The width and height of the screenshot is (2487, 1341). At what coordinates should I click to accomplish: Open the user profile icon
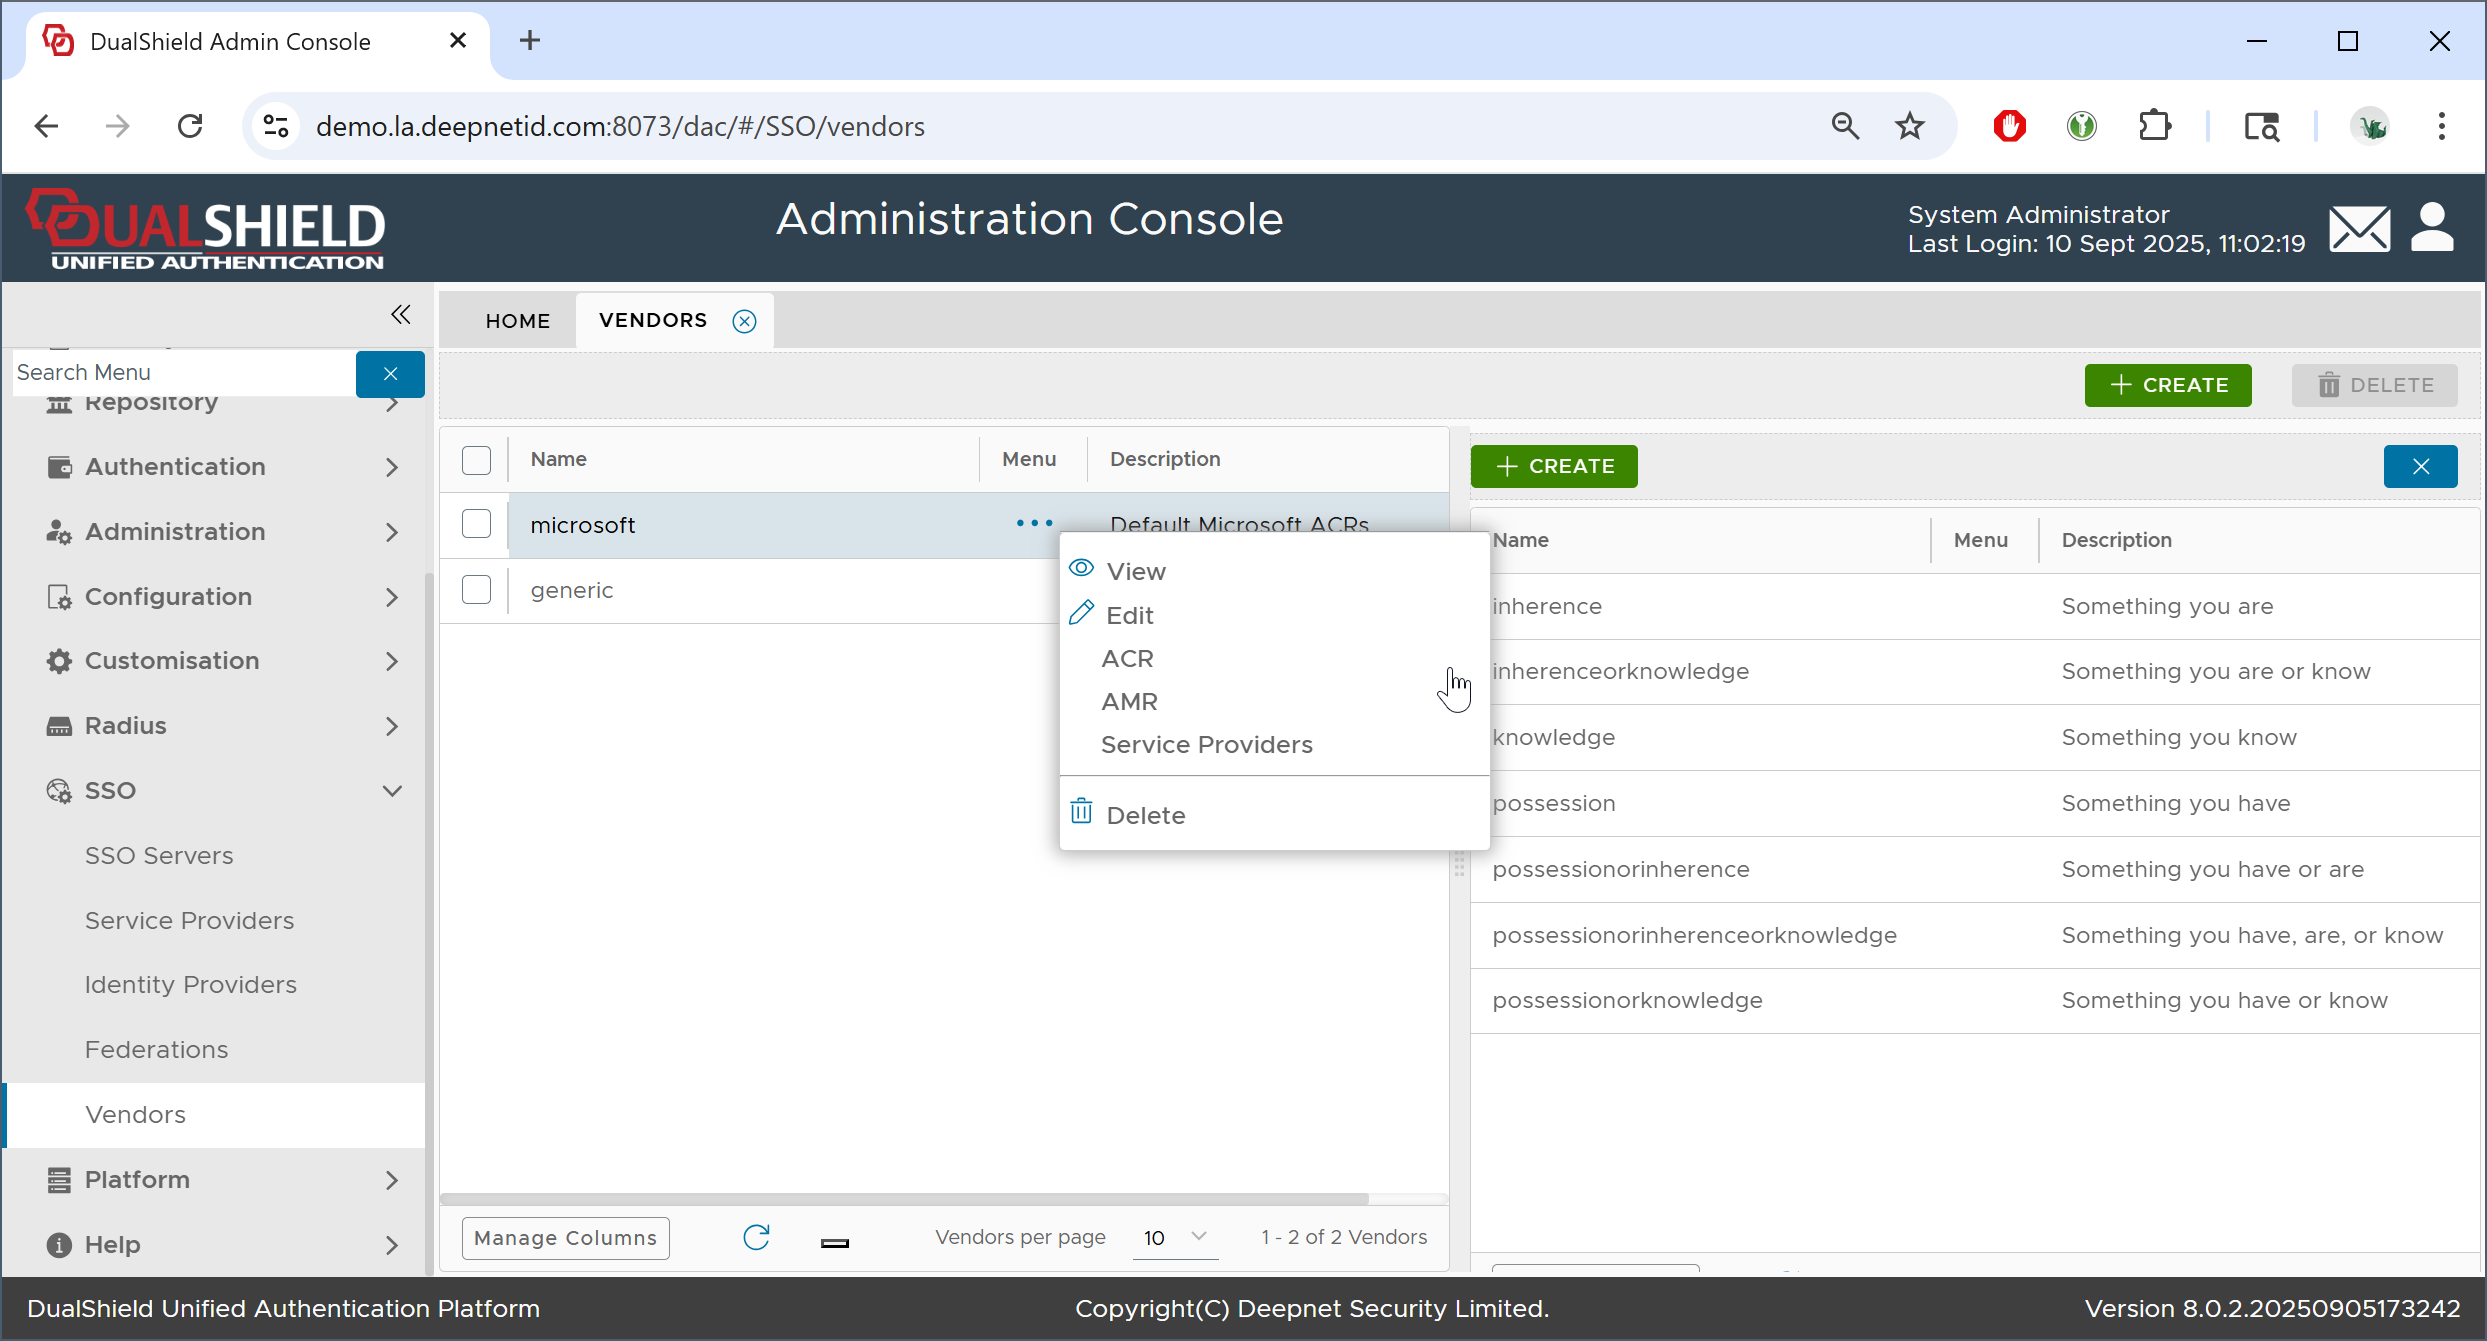tap(2432, 229)
